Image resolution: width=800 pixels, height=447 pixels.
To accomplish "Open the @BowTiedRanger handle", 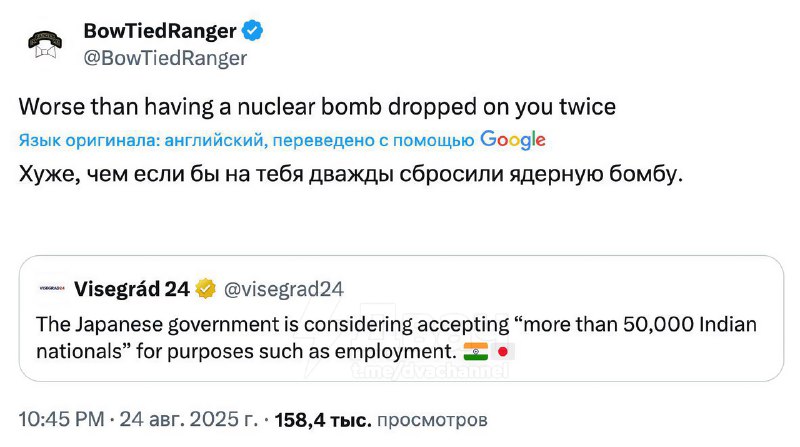I will coord(165,58).
